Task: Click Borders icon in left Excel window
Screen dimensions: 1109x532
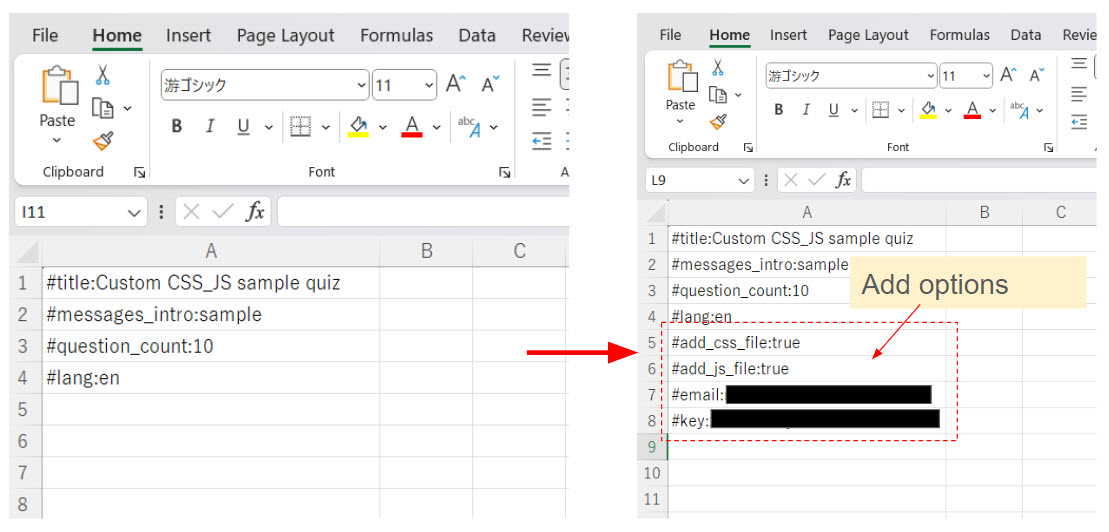Action: point(301,127)
